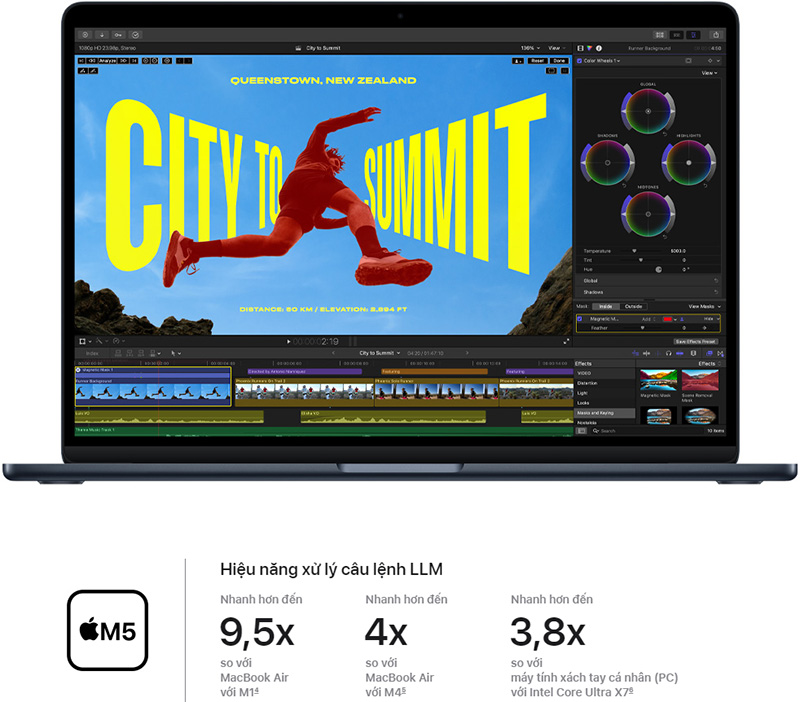The height and width of the screenshot is (702, 800).
Task: Expand the View Masks dropdown
Action: (x=704, y=306)
